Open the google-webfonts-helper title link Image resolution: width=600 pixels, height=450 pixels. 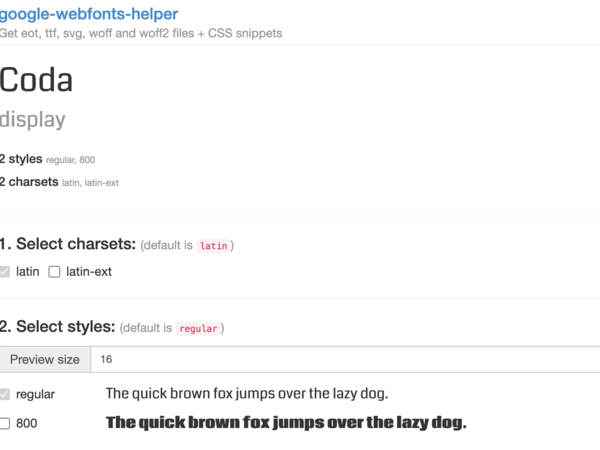click(x=90, y=14)
